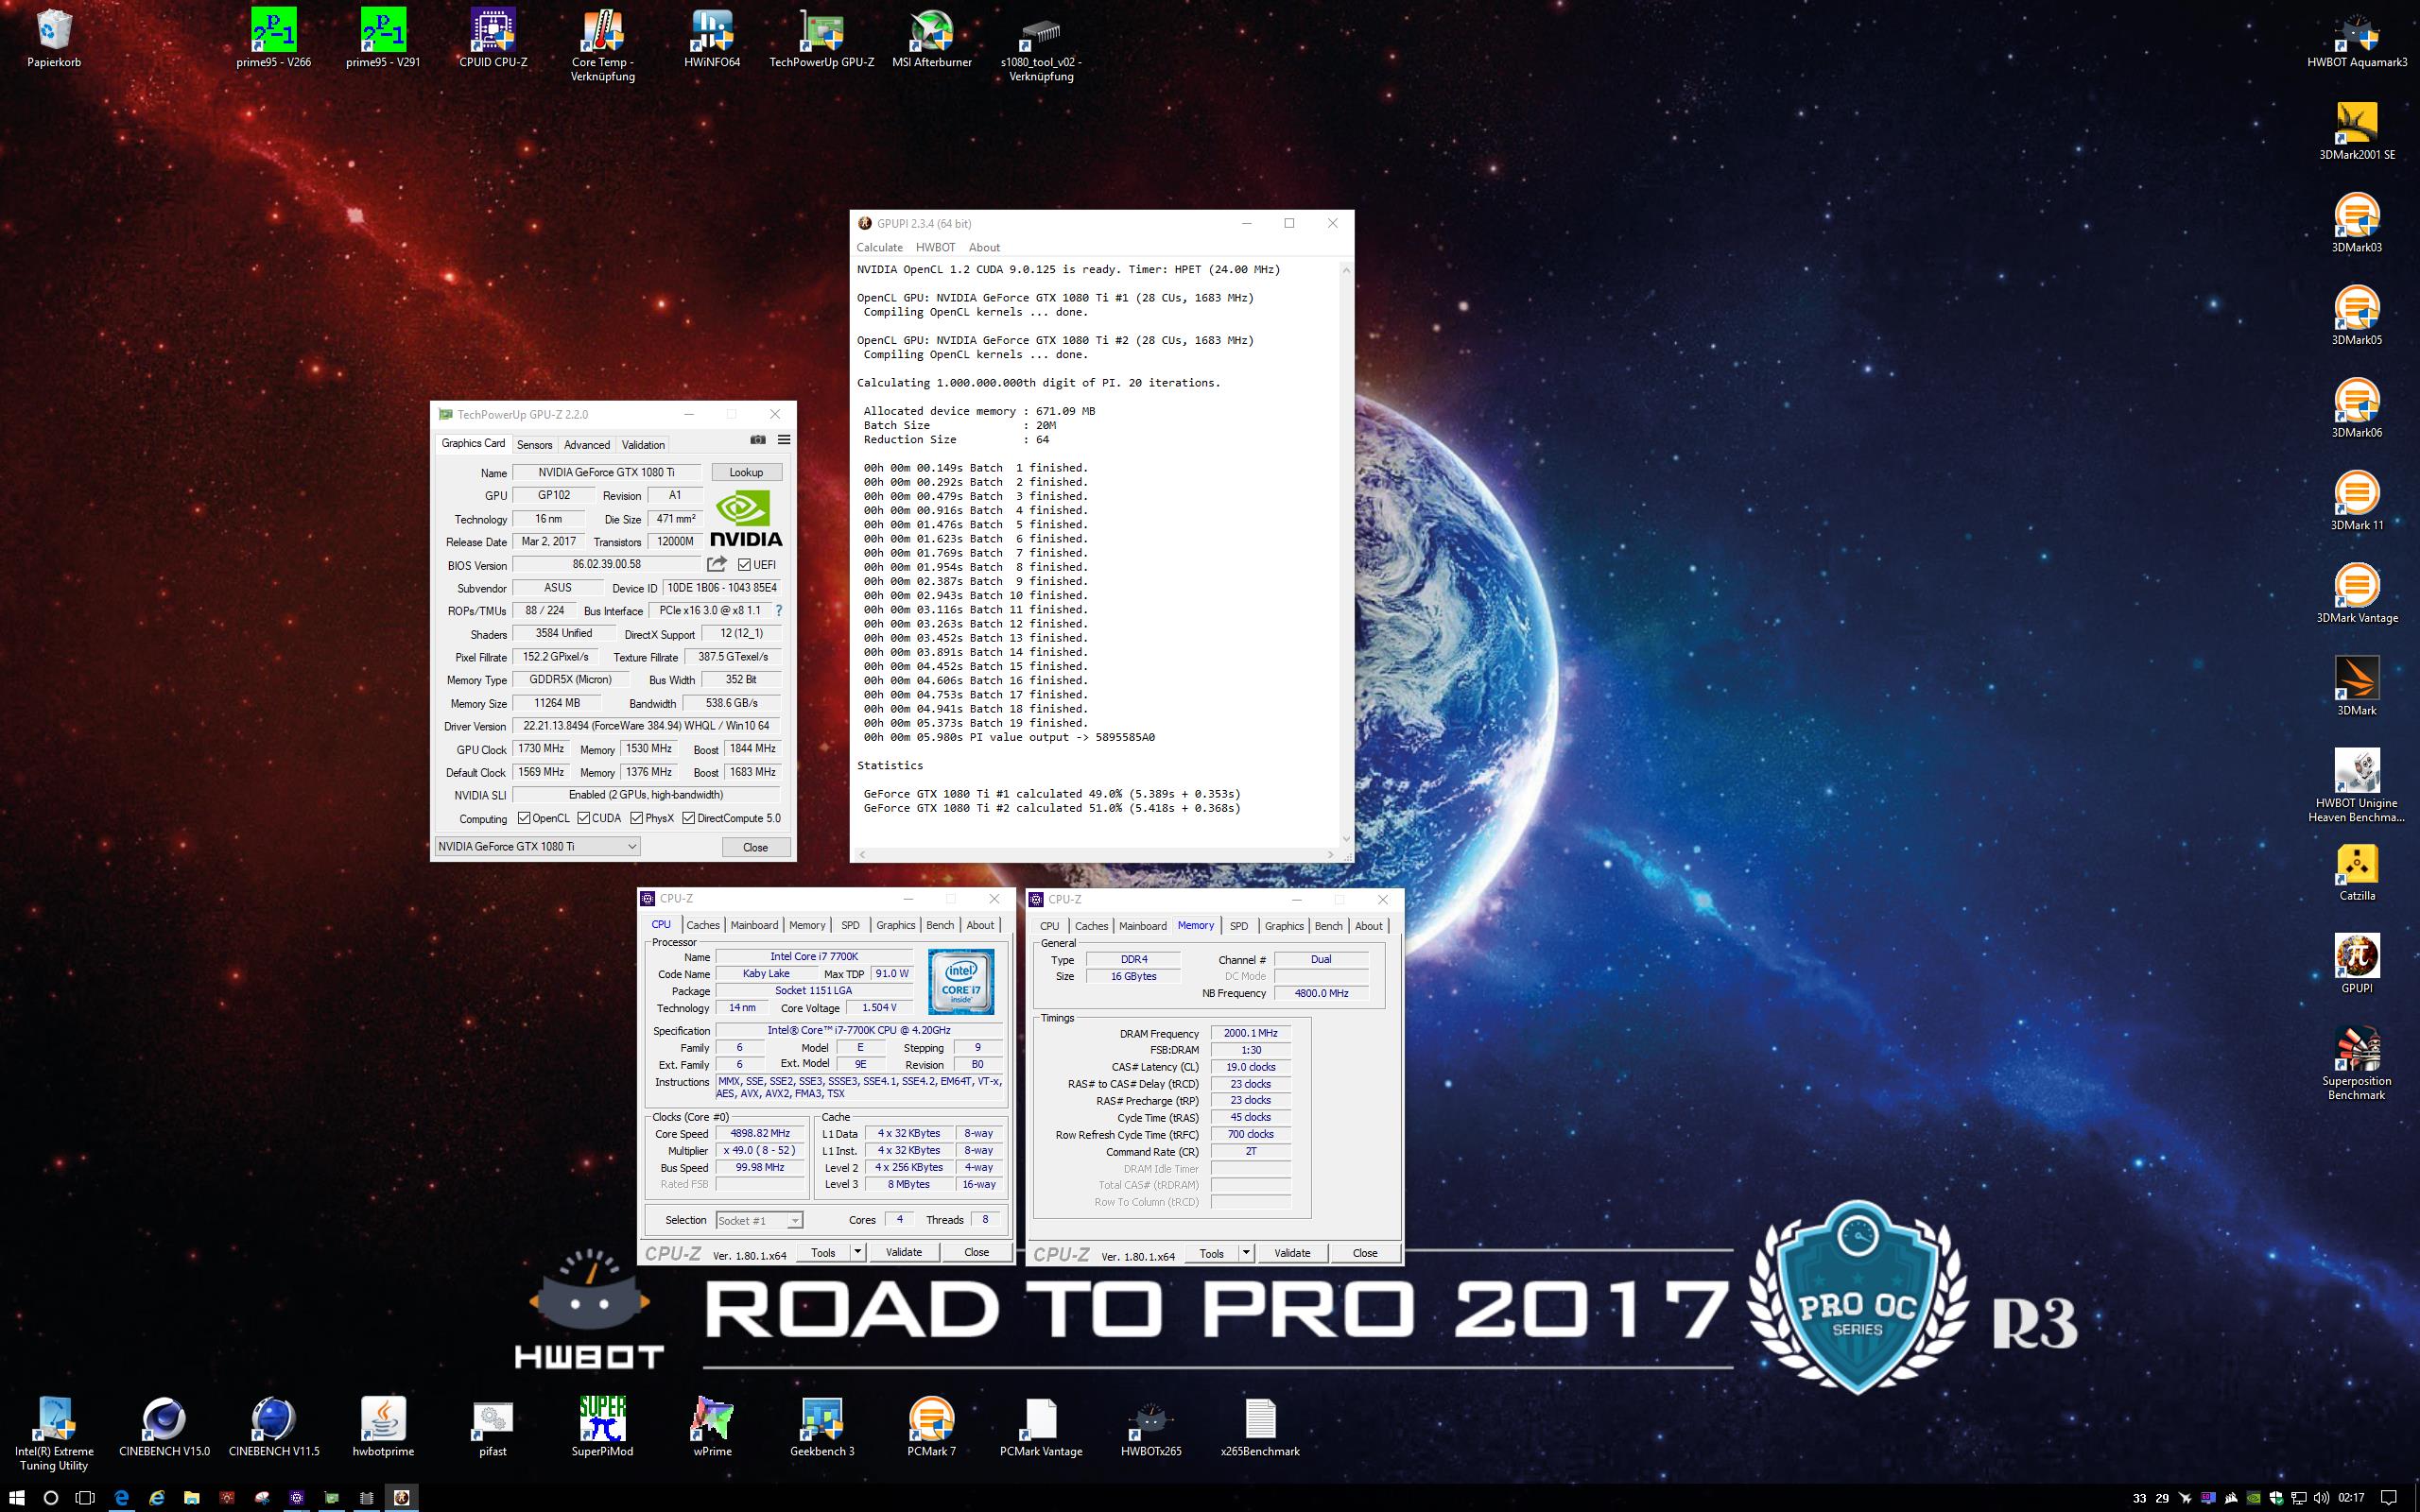The width and height of the screenshot is (2420, 1512).
Task: Open Tools dropdown arrow in CPU-Z CPU window
Action: click(x=857, y=1252)
